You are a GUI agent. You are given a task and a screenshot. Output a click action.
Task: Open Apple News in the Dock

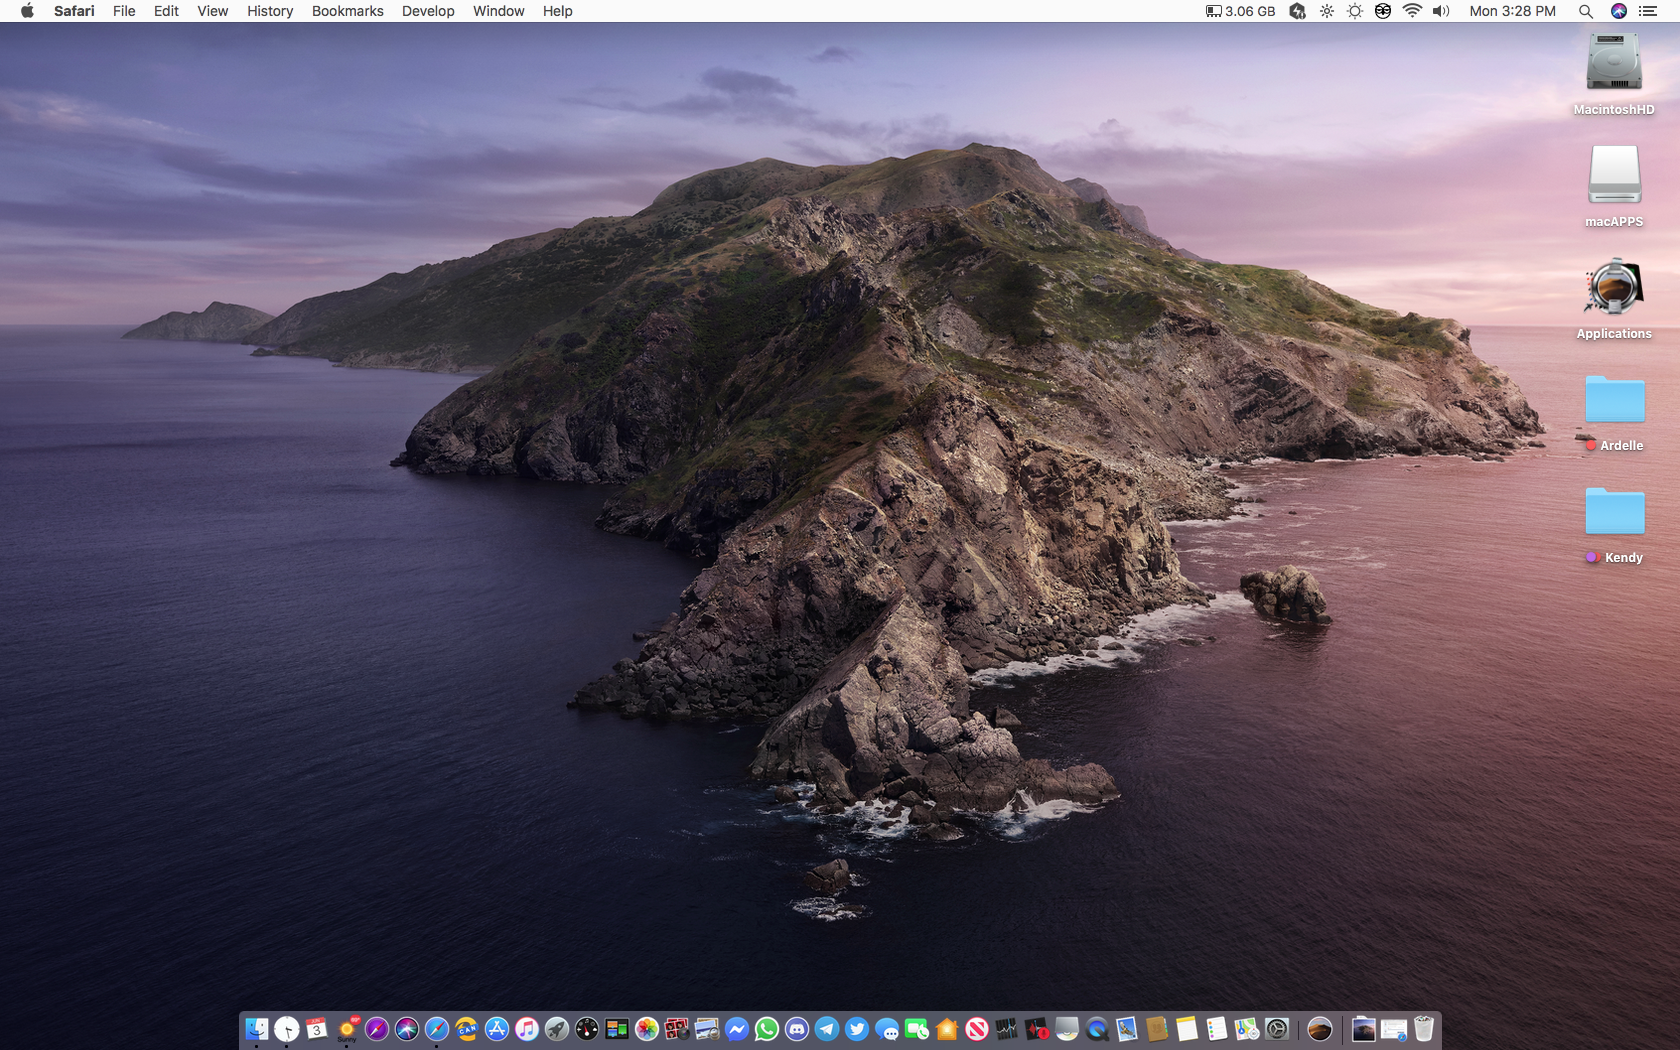977,1029
